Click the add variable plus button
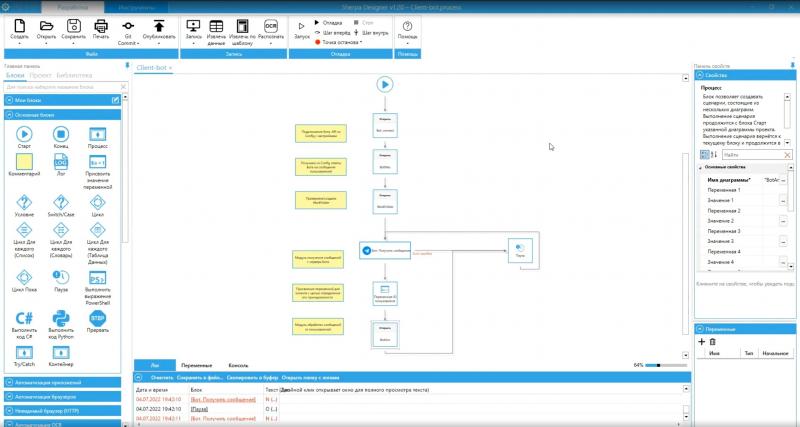This screenshot has width=800, height=427. [702, 341]
